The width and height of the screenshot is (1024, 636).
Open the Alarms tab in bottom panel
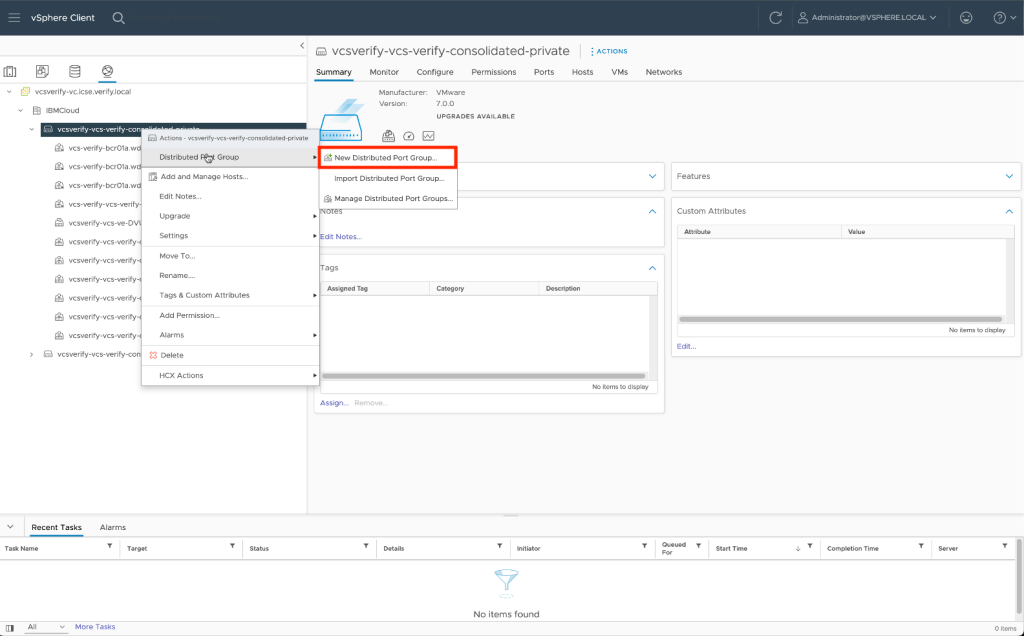tap(113, 527)
